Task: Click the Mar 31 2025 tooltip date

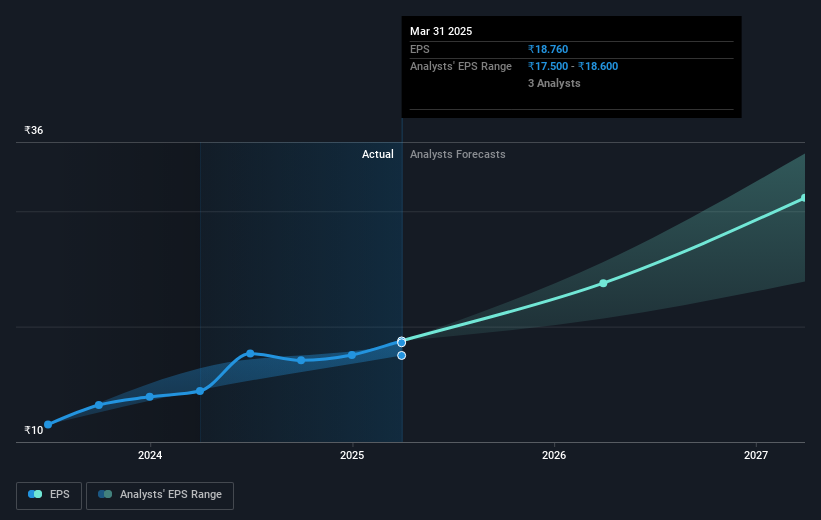Action: coord(441,31)
